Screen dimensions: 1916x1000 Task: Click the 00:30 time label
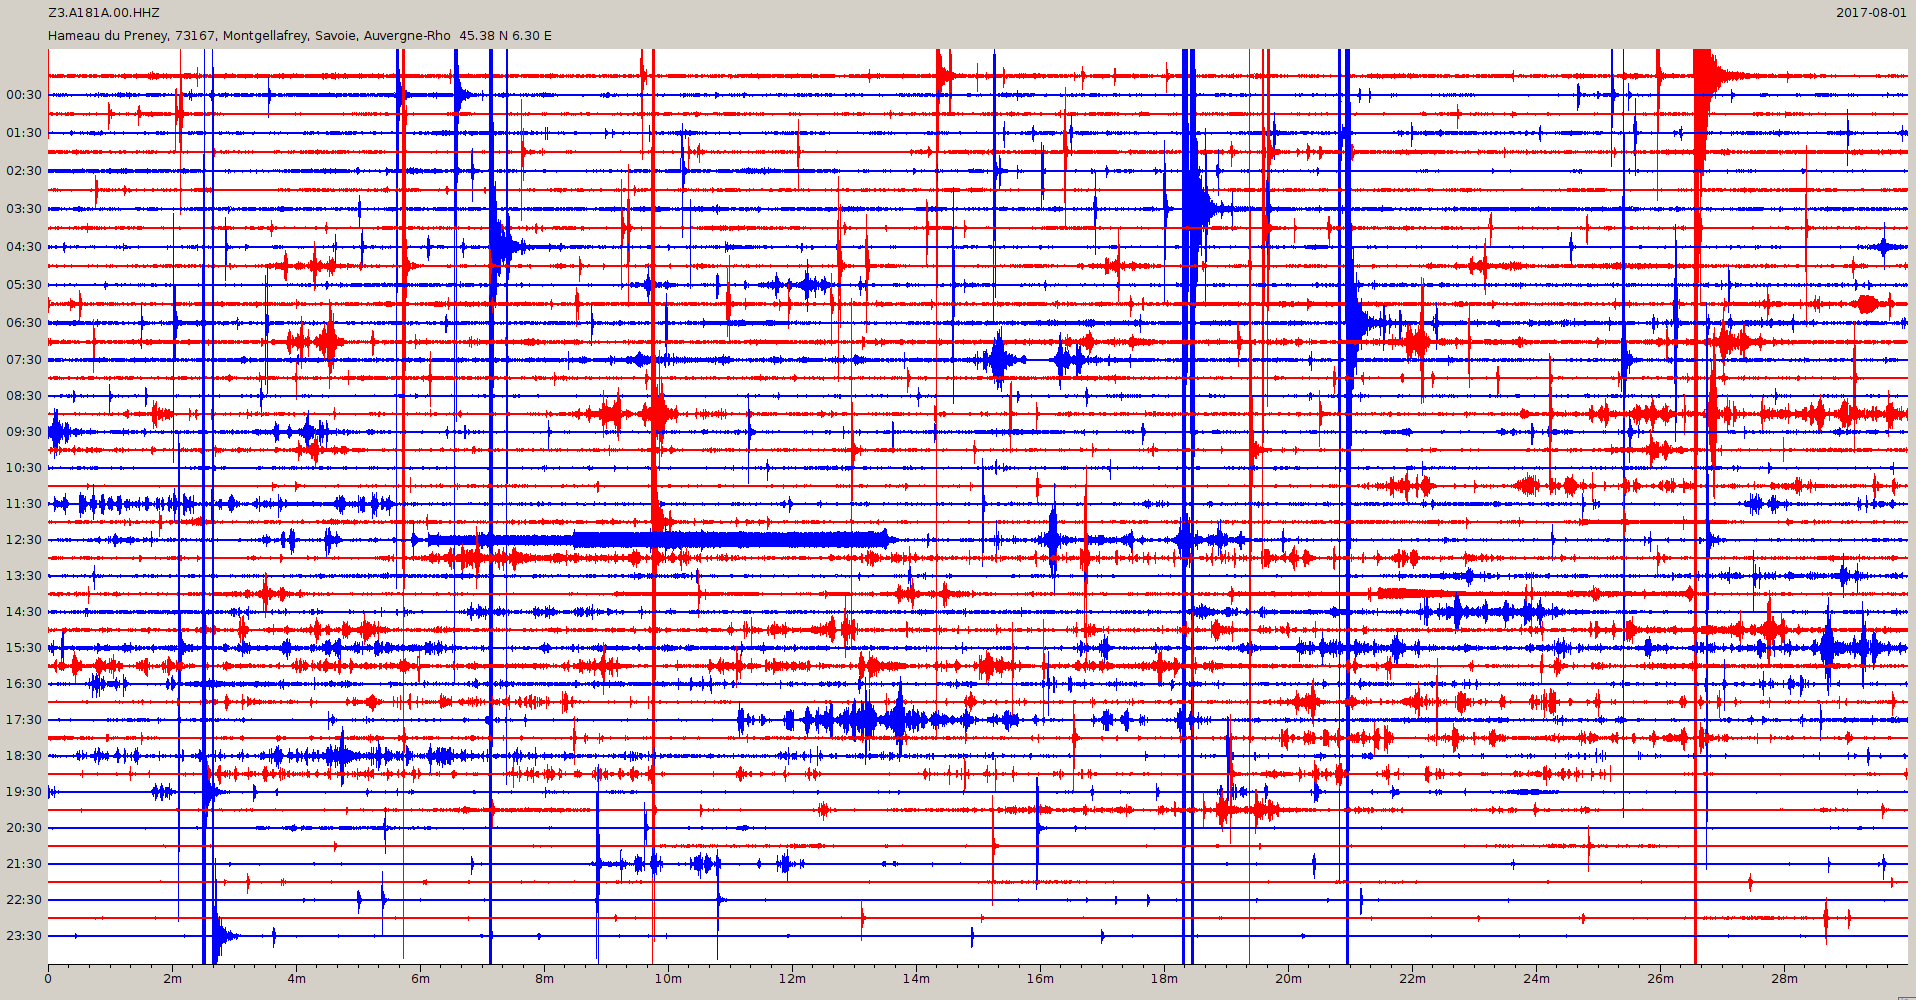click(x=24, y=95)
